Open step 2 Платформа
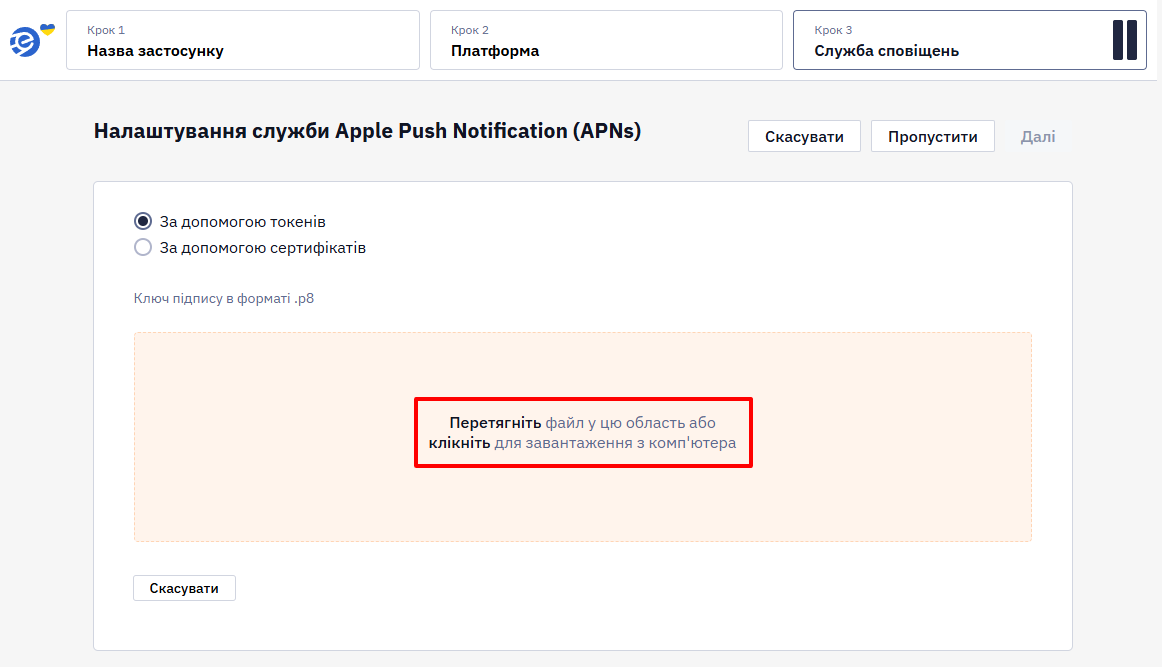The image size is (1162, 667). [606, 40]
